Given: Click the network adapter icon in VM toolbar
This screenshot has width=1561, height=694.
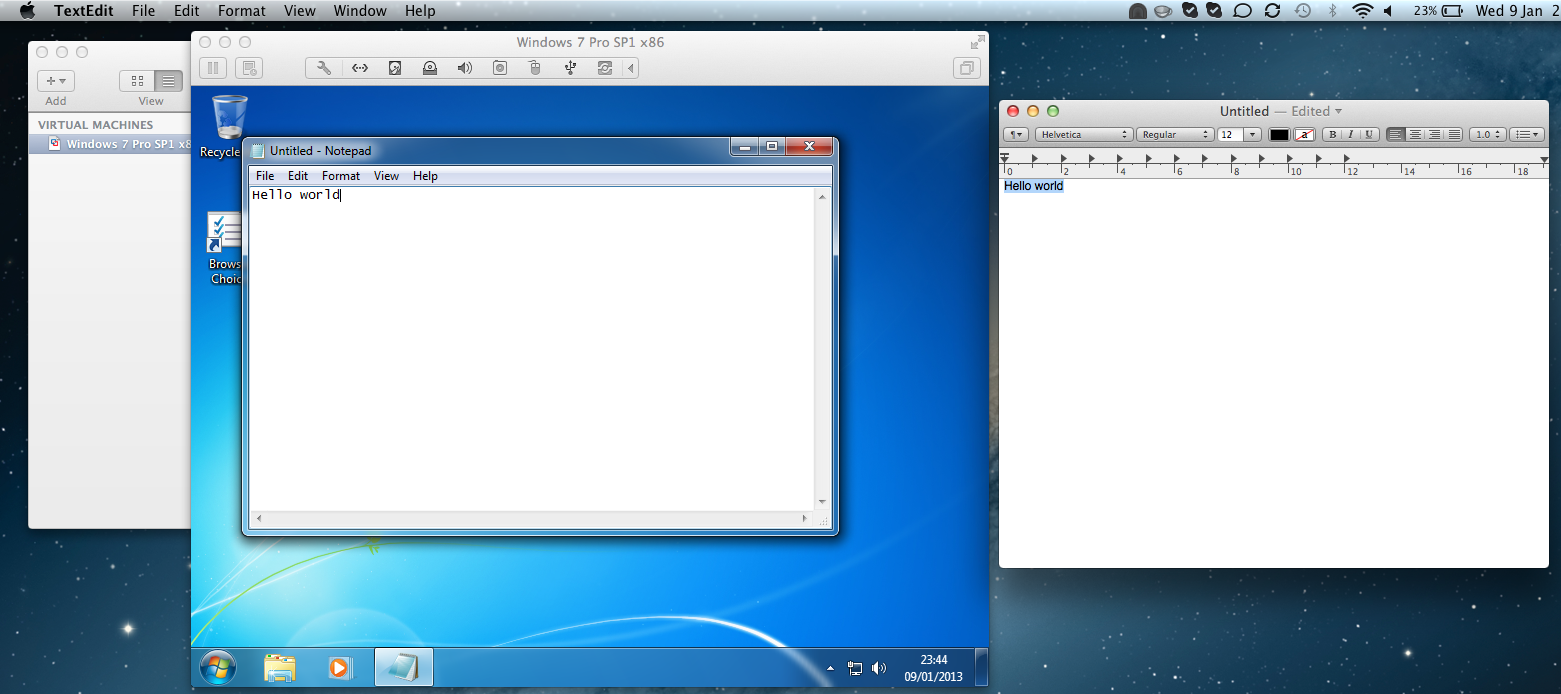Looking at the screenshot, I should pos(359,68).
